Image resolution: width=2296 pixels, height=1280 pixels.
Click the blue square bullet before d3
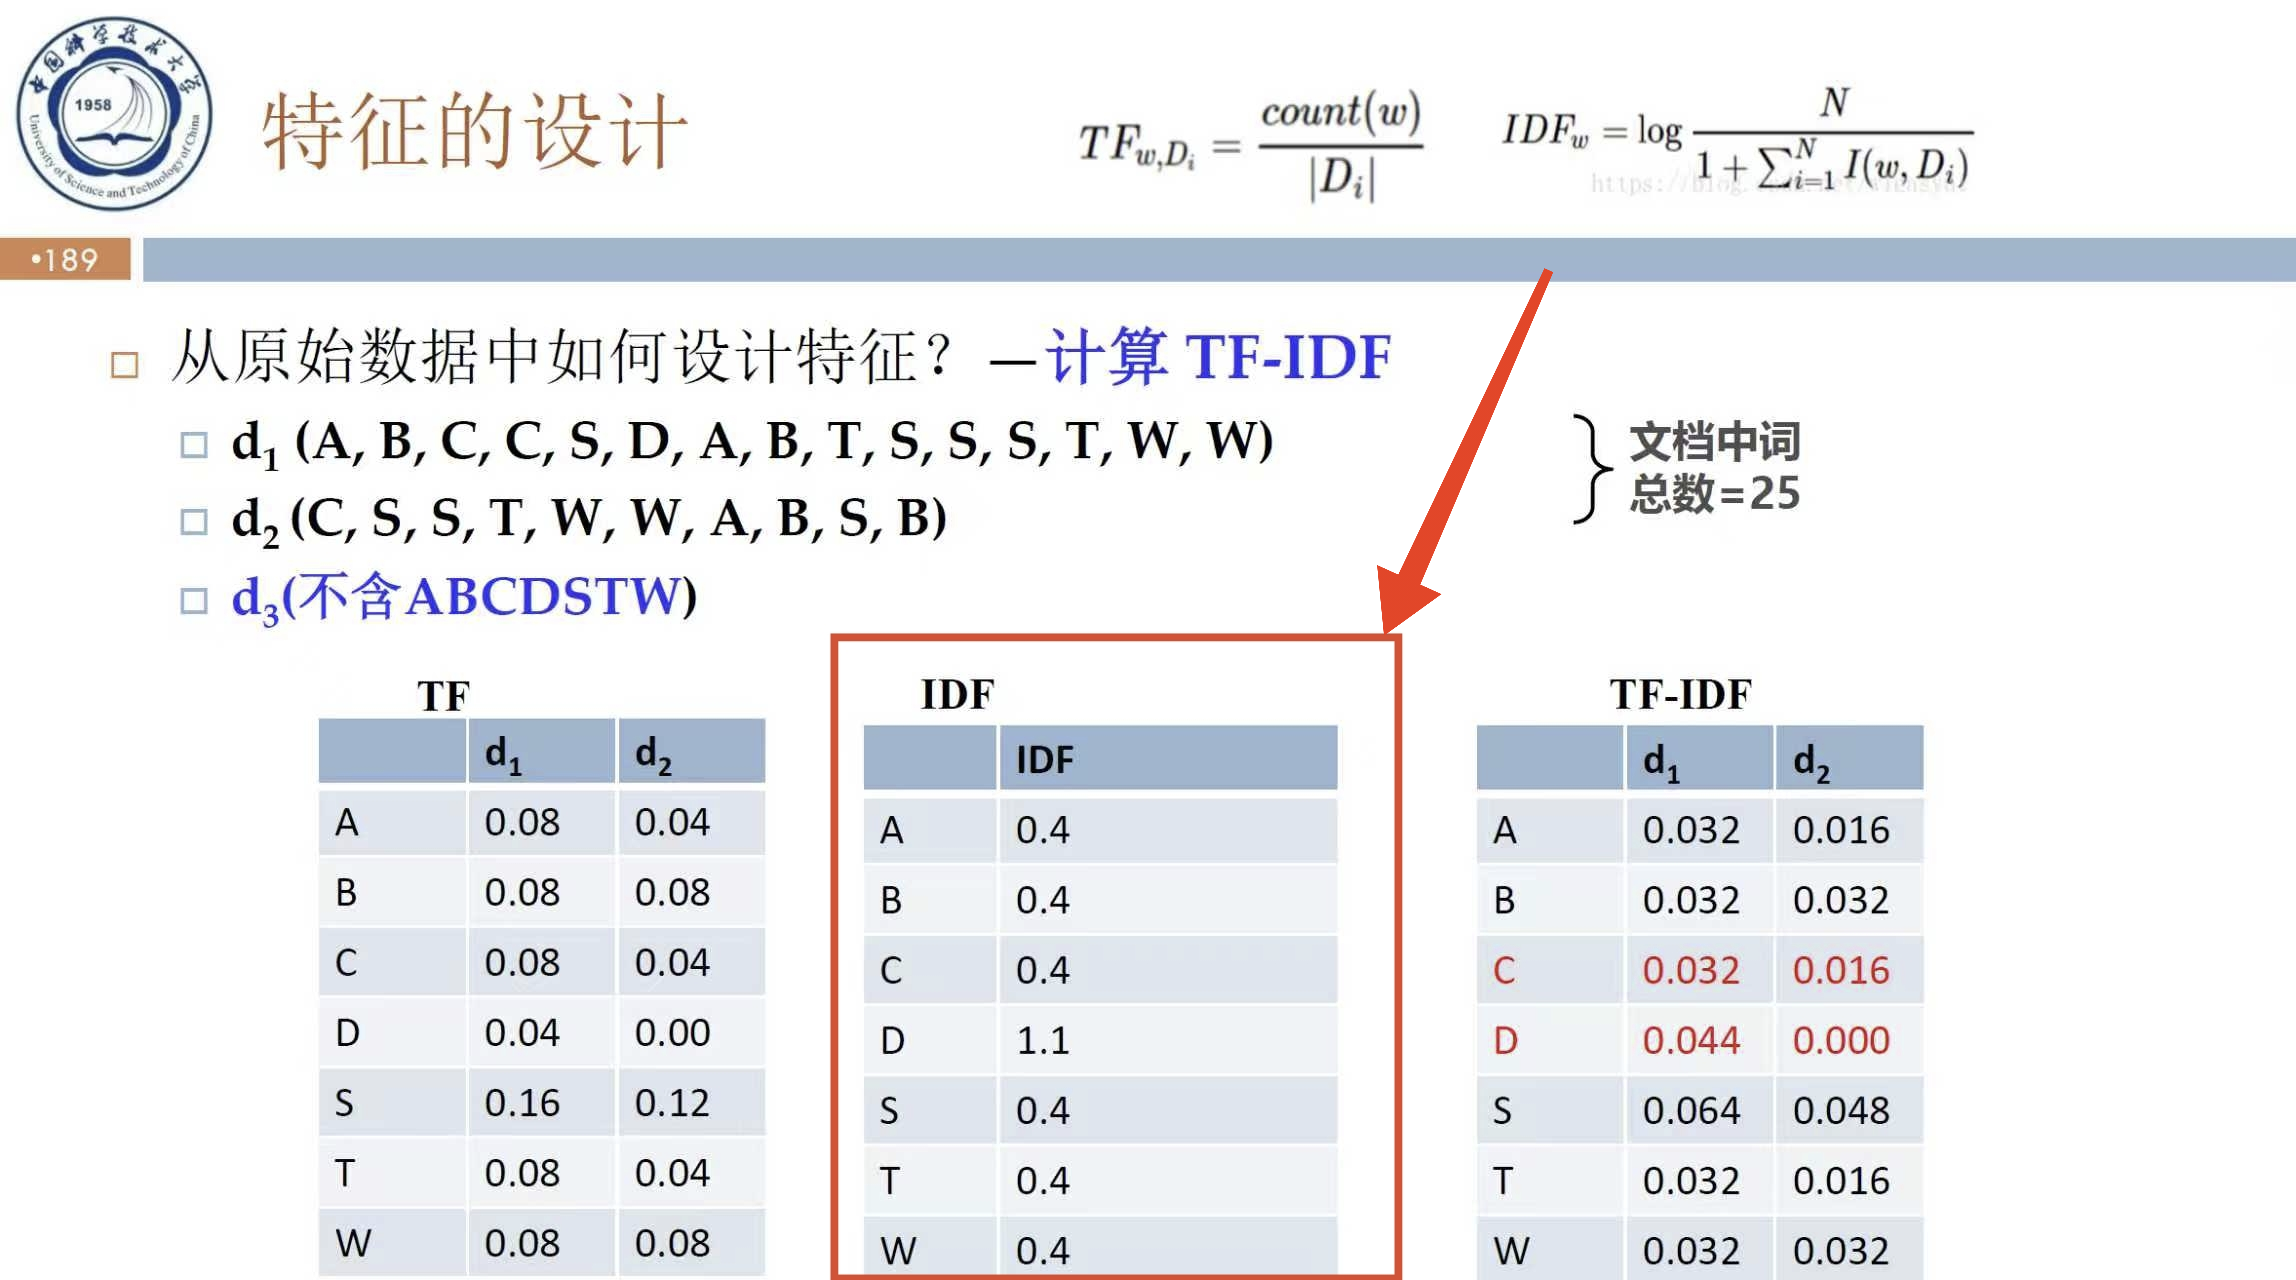tap(194, 600)
